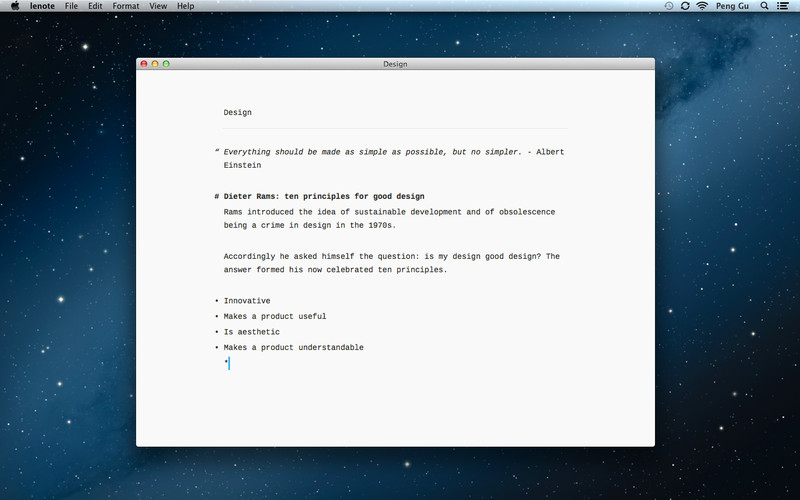The width and height of the screenshot is (800, 500).
Task: Click the quote mark before the Einstein quote
Action: point(217,152)
